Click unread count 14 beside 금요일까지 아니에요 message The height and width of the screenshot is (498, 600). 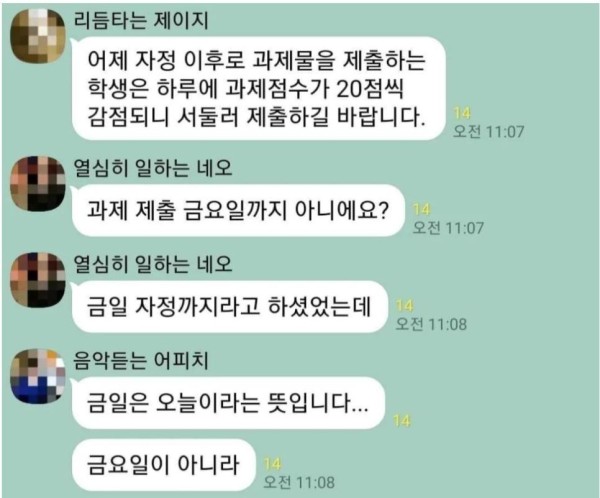point(422,209)
